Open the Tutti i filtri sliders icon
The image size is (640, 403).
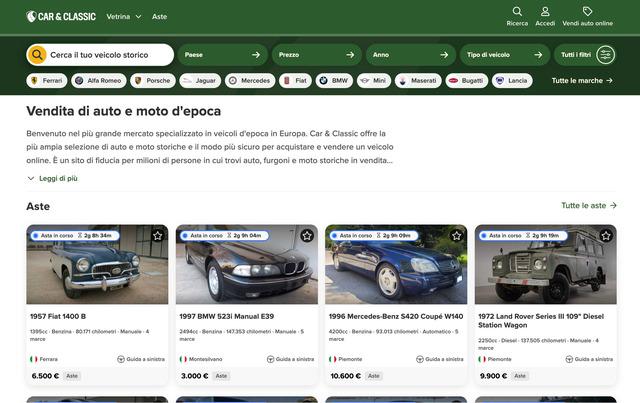(x=605, y=55)
